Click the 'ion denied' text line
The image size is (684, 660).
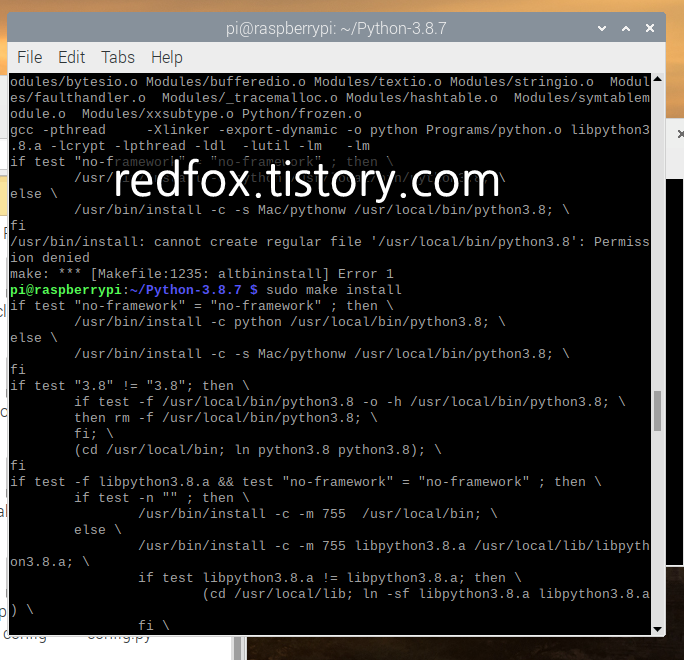tap(50, 258)
